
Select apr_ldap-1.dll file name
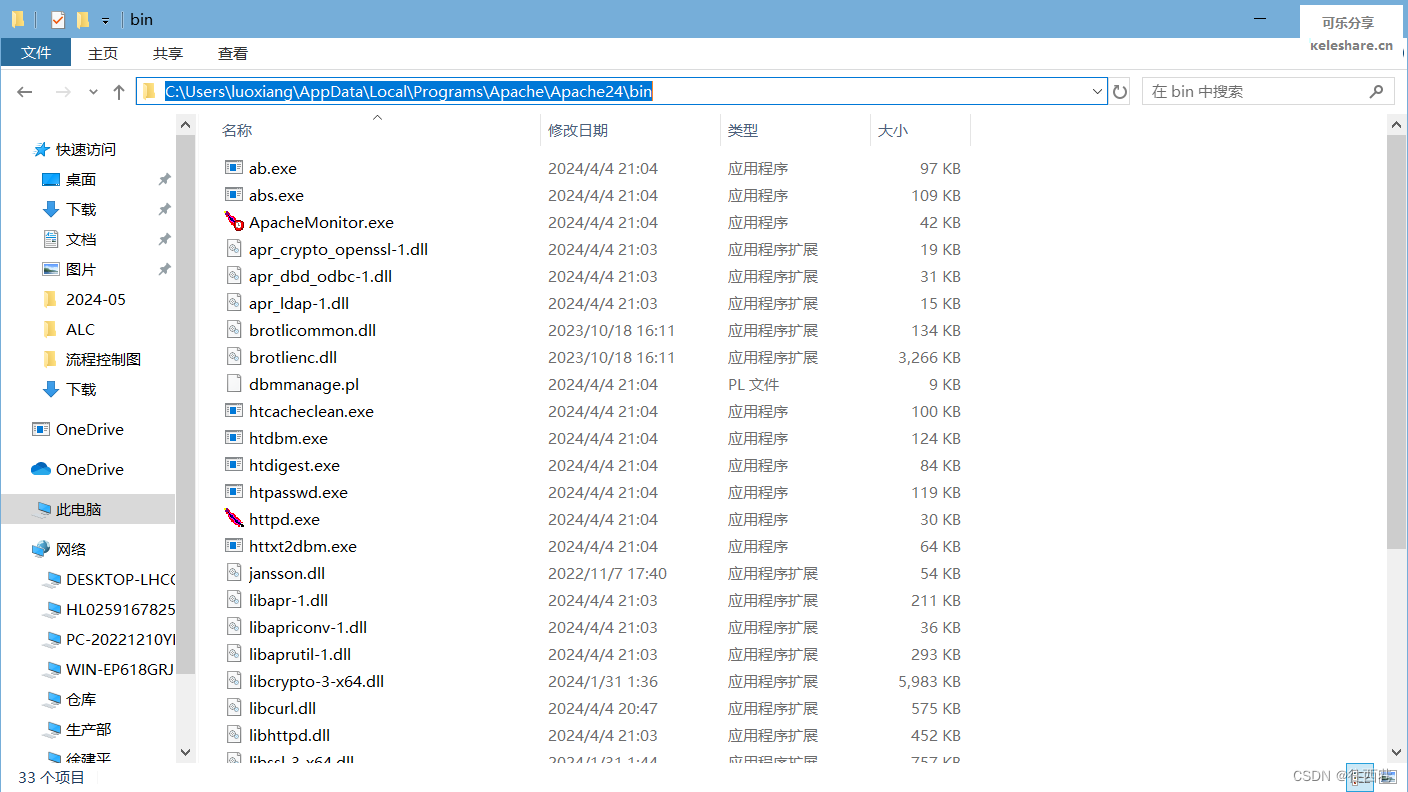point(299,303)
